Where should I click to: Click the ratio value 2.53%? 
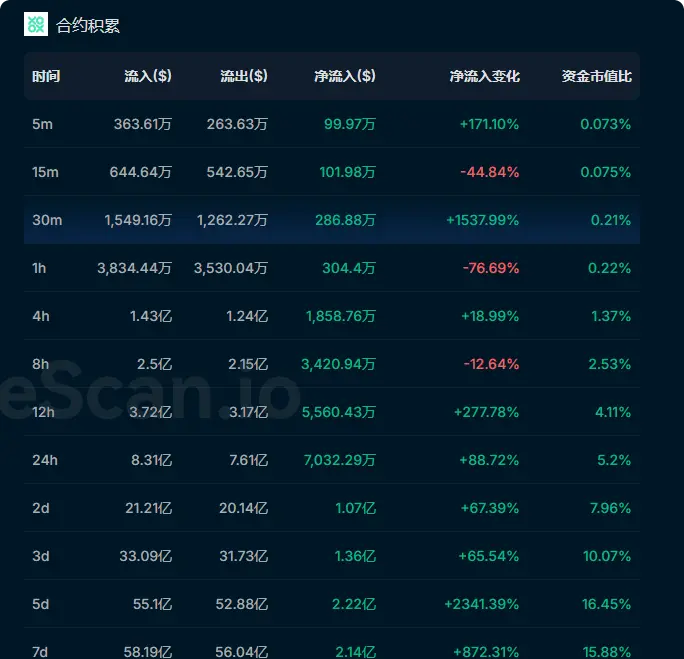click(x=610, y=364)
